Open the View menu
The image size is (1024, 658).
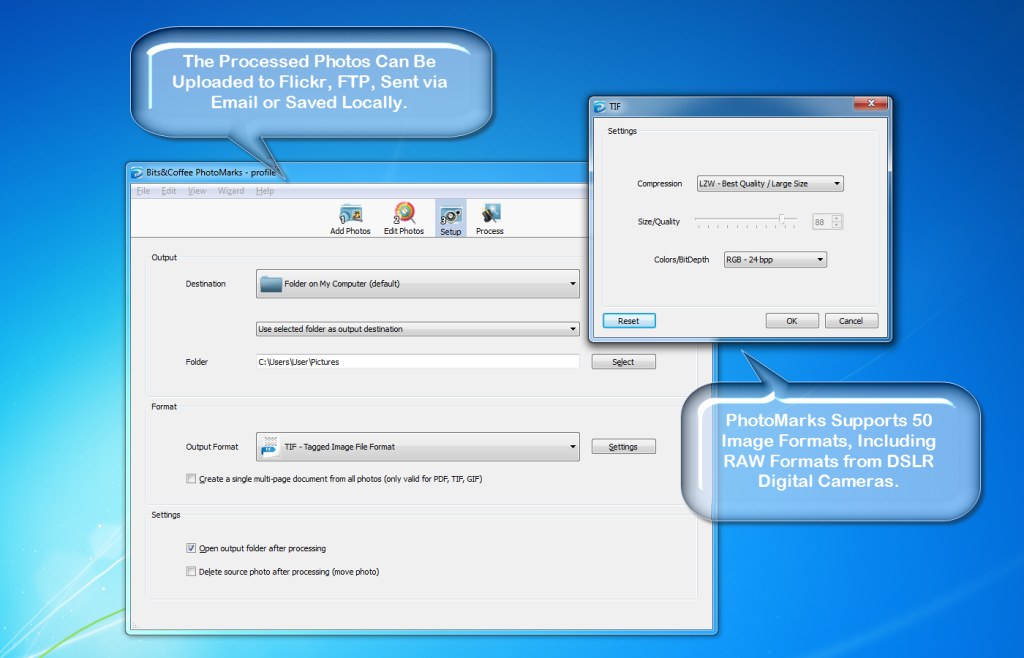[197, 191]
